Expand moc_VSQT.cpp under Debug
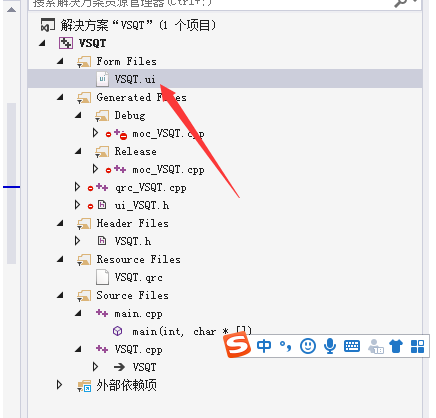The height and width of the screenshot is (418, 436). (x=95, y=133)
